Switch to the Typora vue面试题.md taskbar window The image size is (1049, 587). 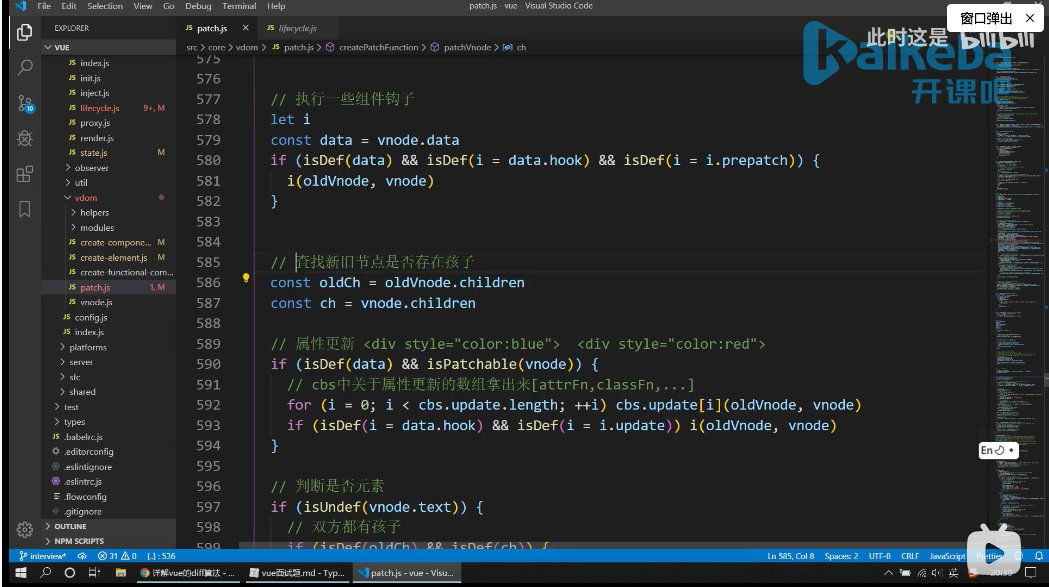pyautogui.click(x=296, y=573)
